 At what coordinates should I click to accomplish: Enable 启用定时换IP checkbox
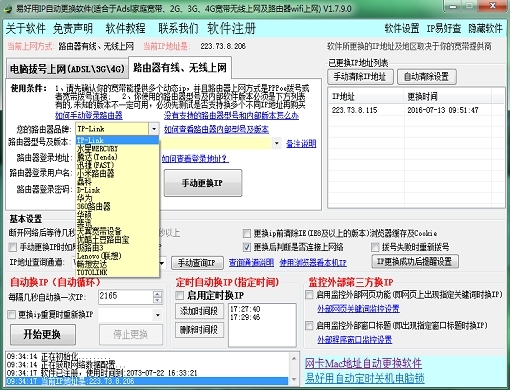pos(180,295)
